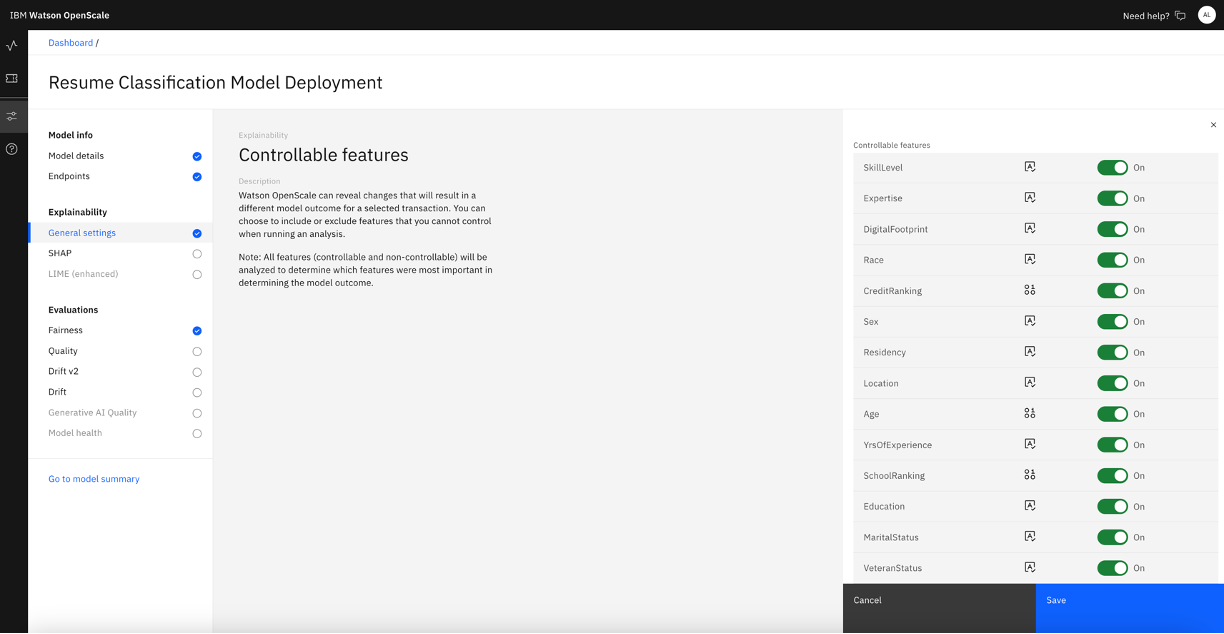Click the Quality status radio circle
Screen dimensions: 1224x634
[x=197, y=352]
